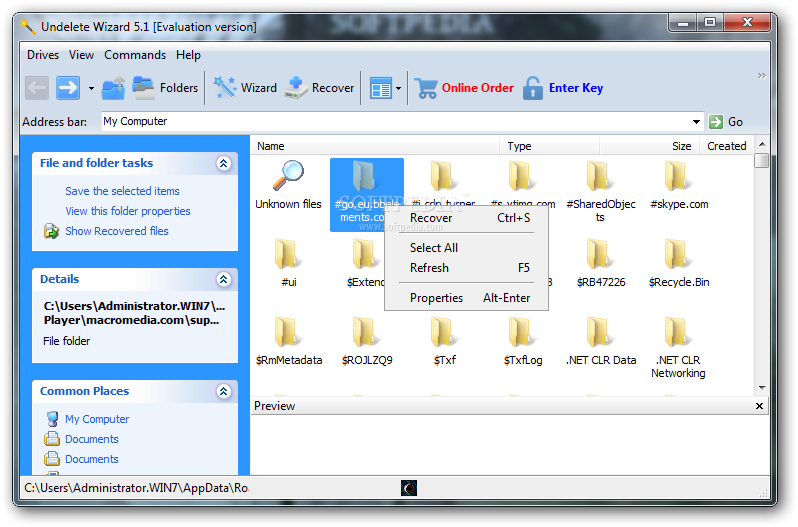
Task: Open My Computer in Common Places
Action: click(97, 419)
